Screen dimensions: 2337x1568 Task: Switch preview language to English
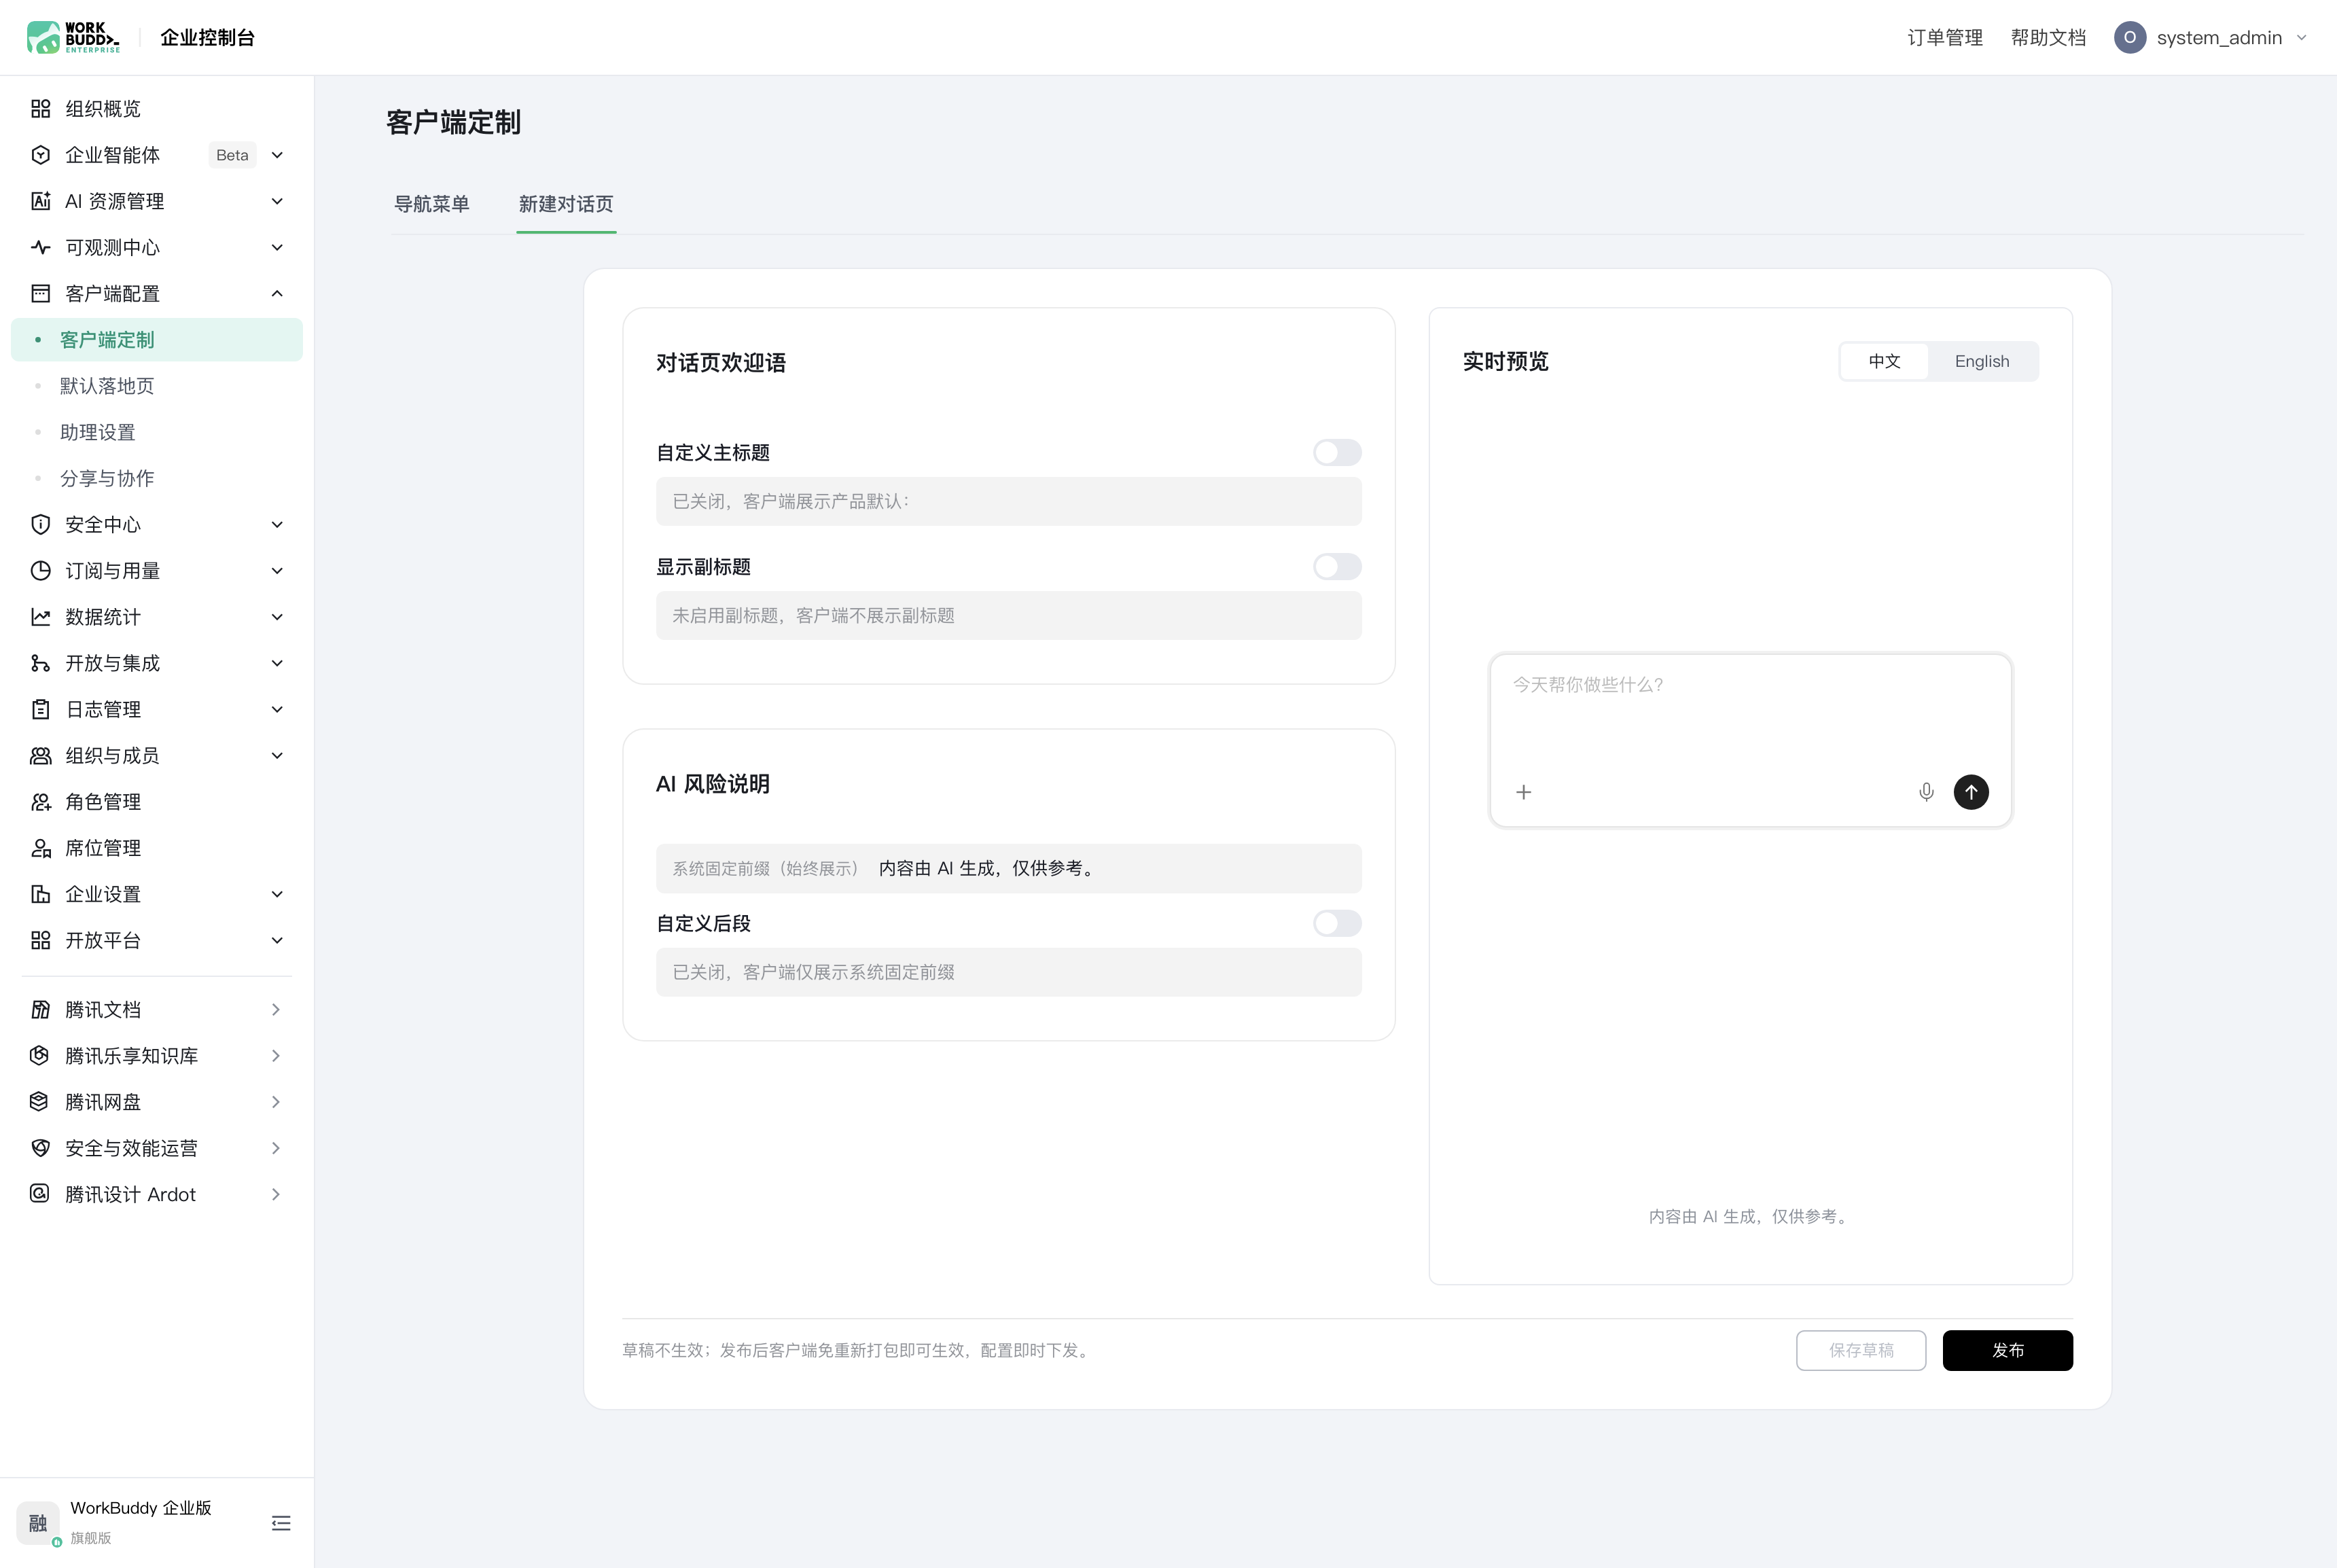point(1982,361)
